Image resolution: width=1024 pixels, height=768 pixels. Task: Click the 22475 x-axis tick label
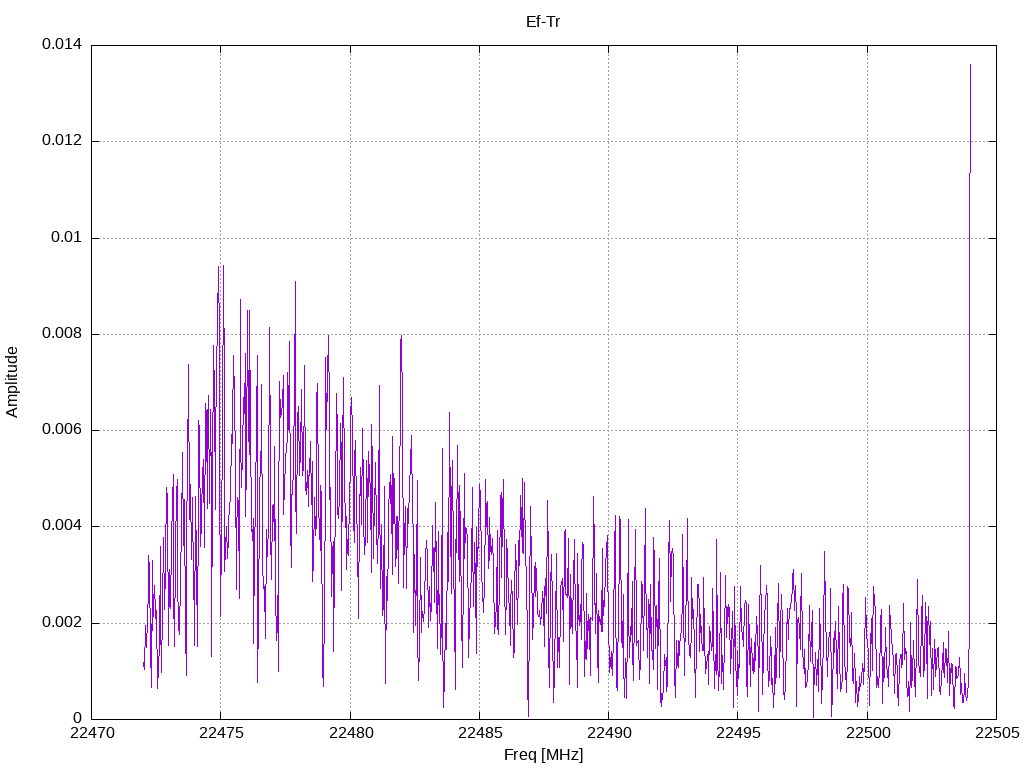(221, 733)
